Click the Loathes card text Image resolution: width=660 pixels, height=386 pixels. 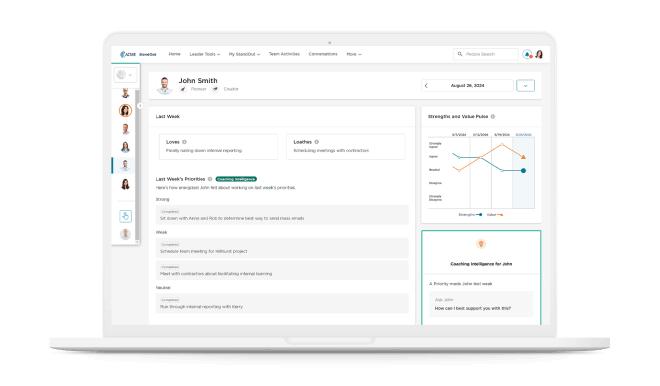pos(331,151)
